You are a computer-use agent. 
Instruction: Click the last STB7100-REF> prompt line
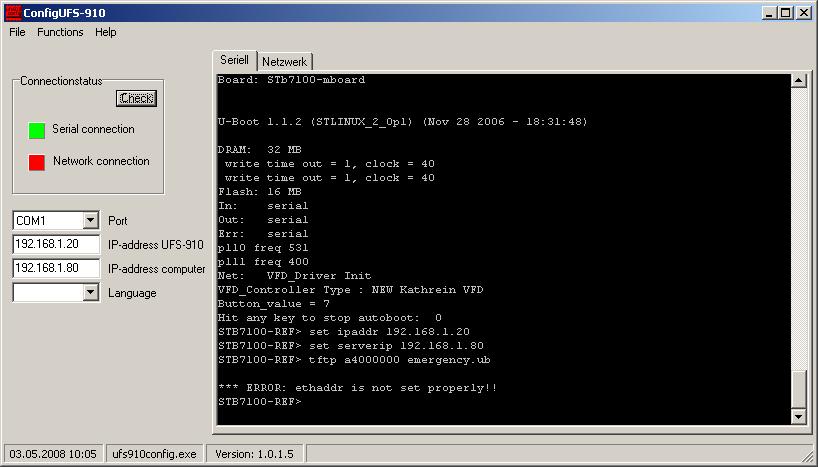pos(260,402)
